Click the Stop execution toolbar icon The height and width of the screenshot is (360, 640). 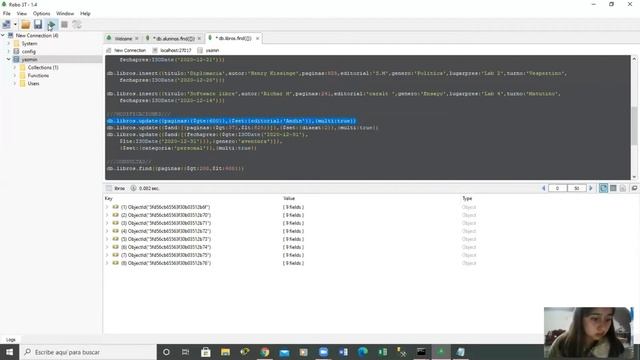64,25
